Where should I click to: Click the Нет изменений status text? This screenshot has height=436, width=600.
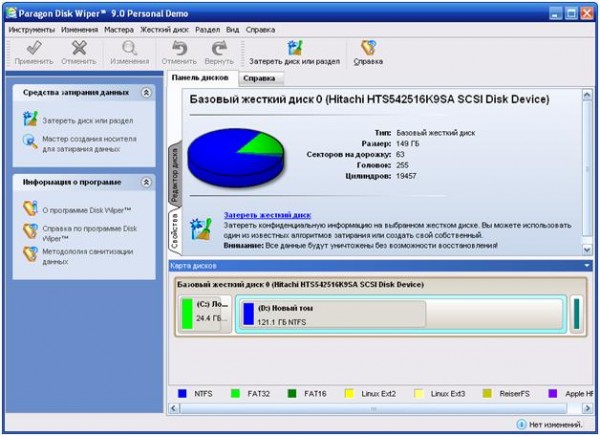pyautogui.click(x=556, y=425)
